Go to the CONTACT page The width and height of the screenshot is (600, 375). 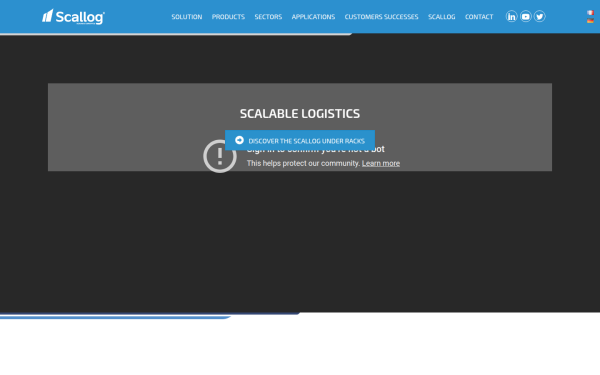[479, 17]
